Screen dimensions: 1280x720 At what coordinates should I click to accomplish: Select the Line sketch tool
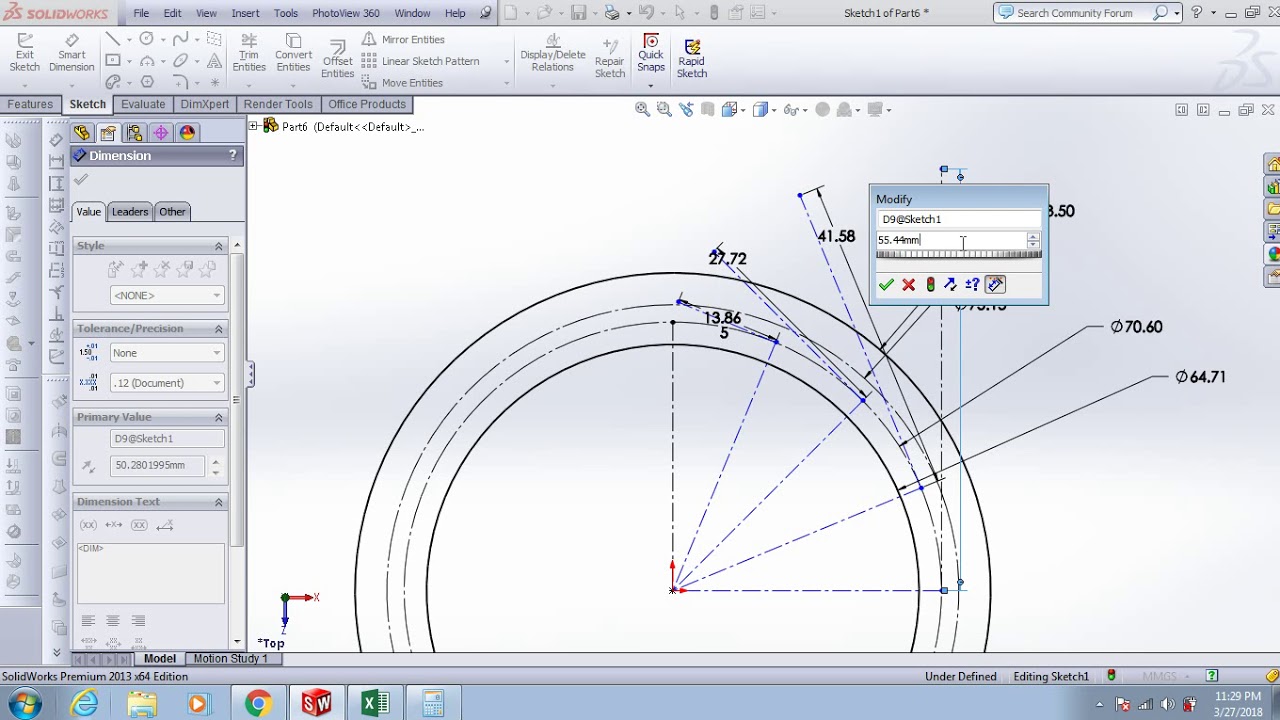pyautogui.click(x=113, y=39)
